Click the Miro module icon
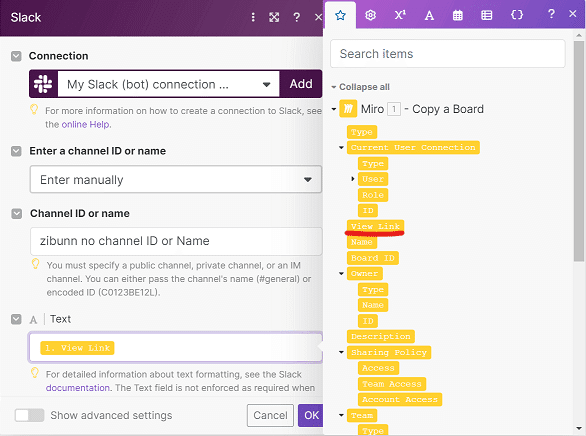The width and height of the screenshot is (586, 436). 348,109
